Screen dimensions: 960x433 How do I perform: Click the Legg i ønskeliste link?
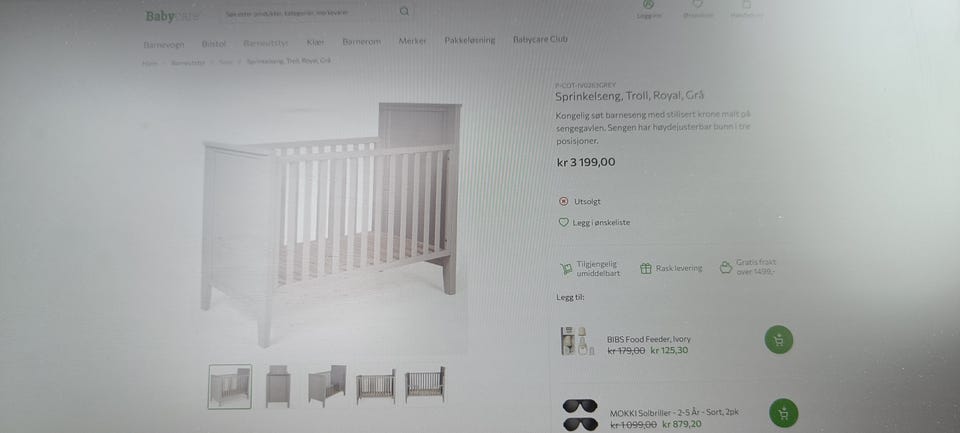click(x=601, y=223)
